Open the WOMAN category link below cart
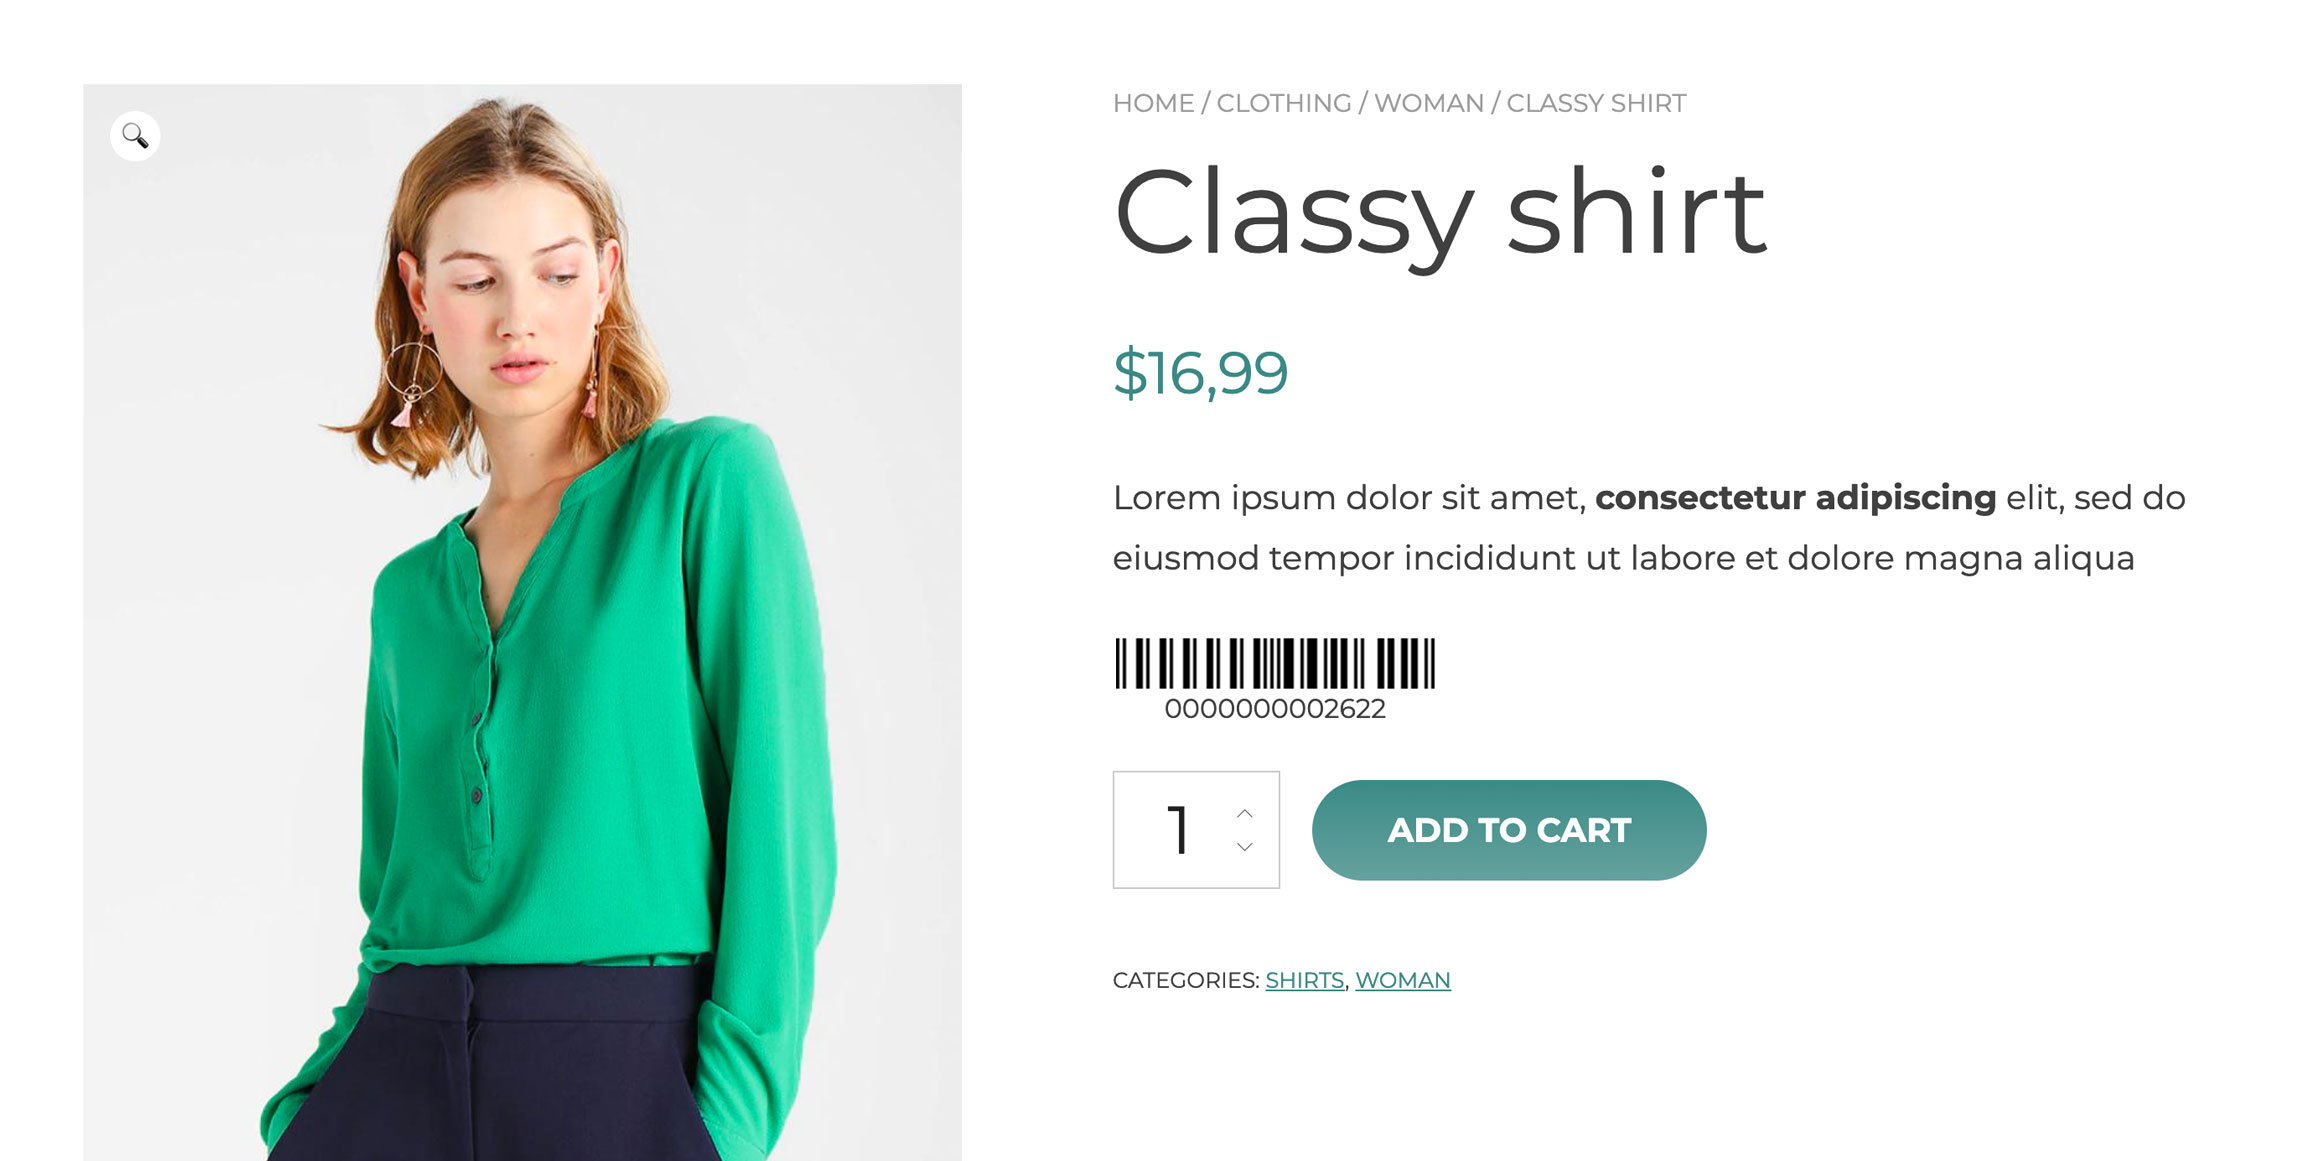 tap(1402, 980)
